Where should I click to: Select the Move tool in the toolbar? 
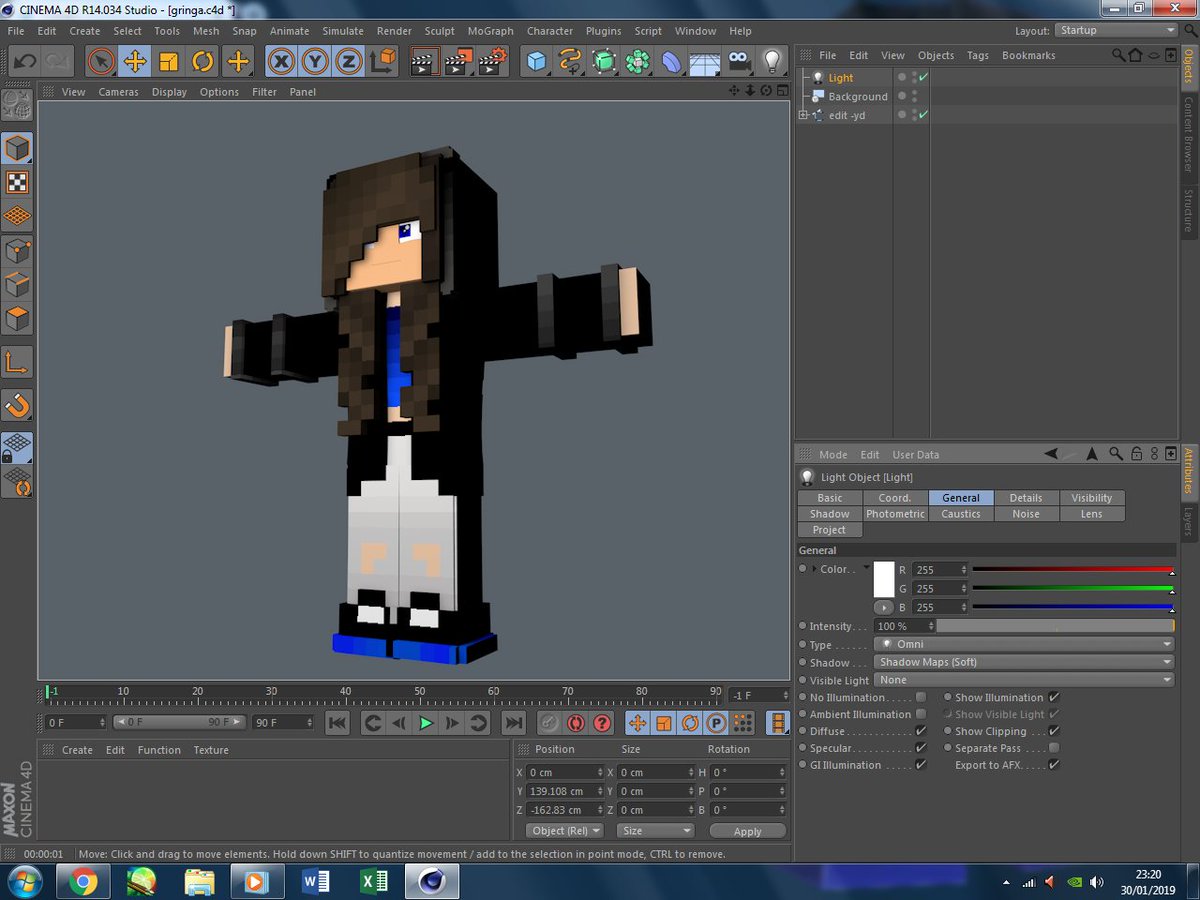click(135, 61)
